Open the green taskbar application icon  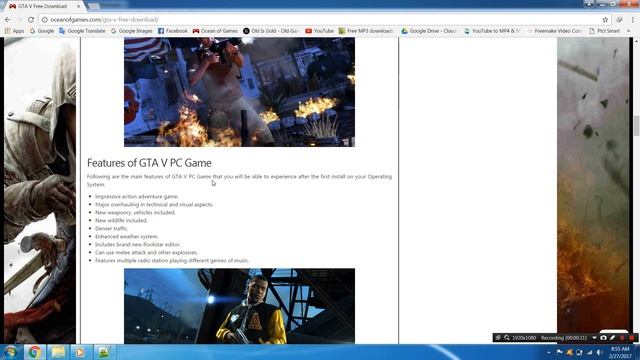104,352
